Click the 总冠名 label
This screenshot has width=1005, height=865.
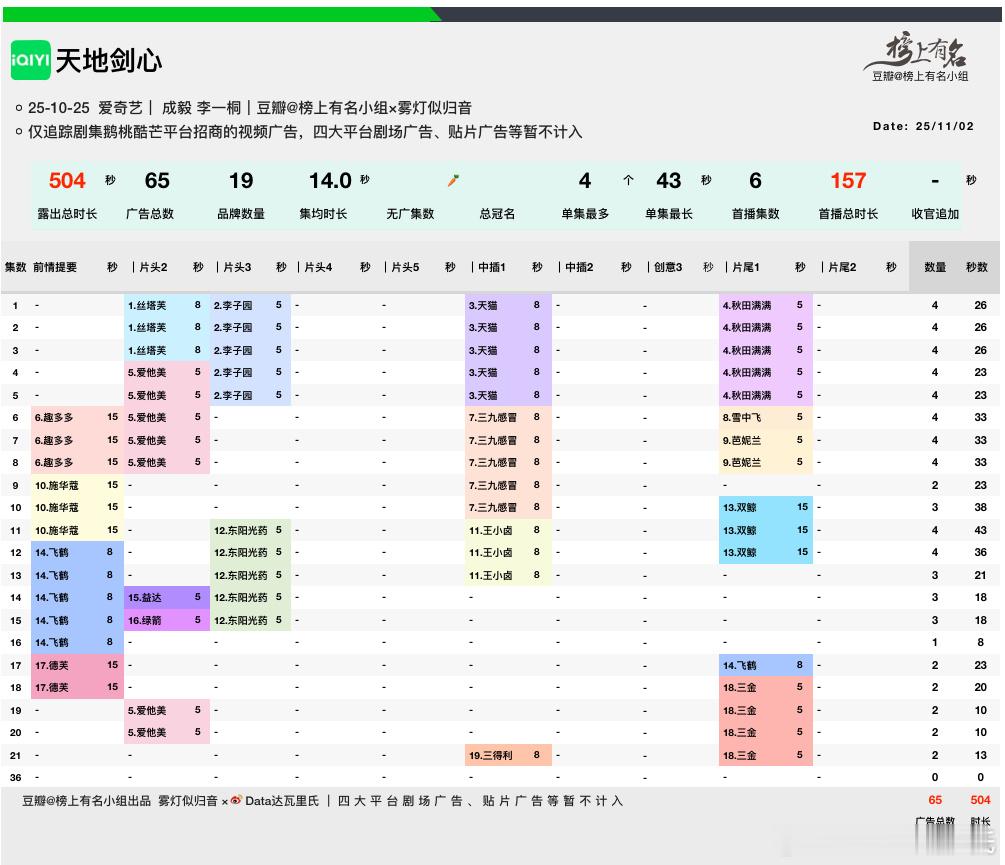497,213
